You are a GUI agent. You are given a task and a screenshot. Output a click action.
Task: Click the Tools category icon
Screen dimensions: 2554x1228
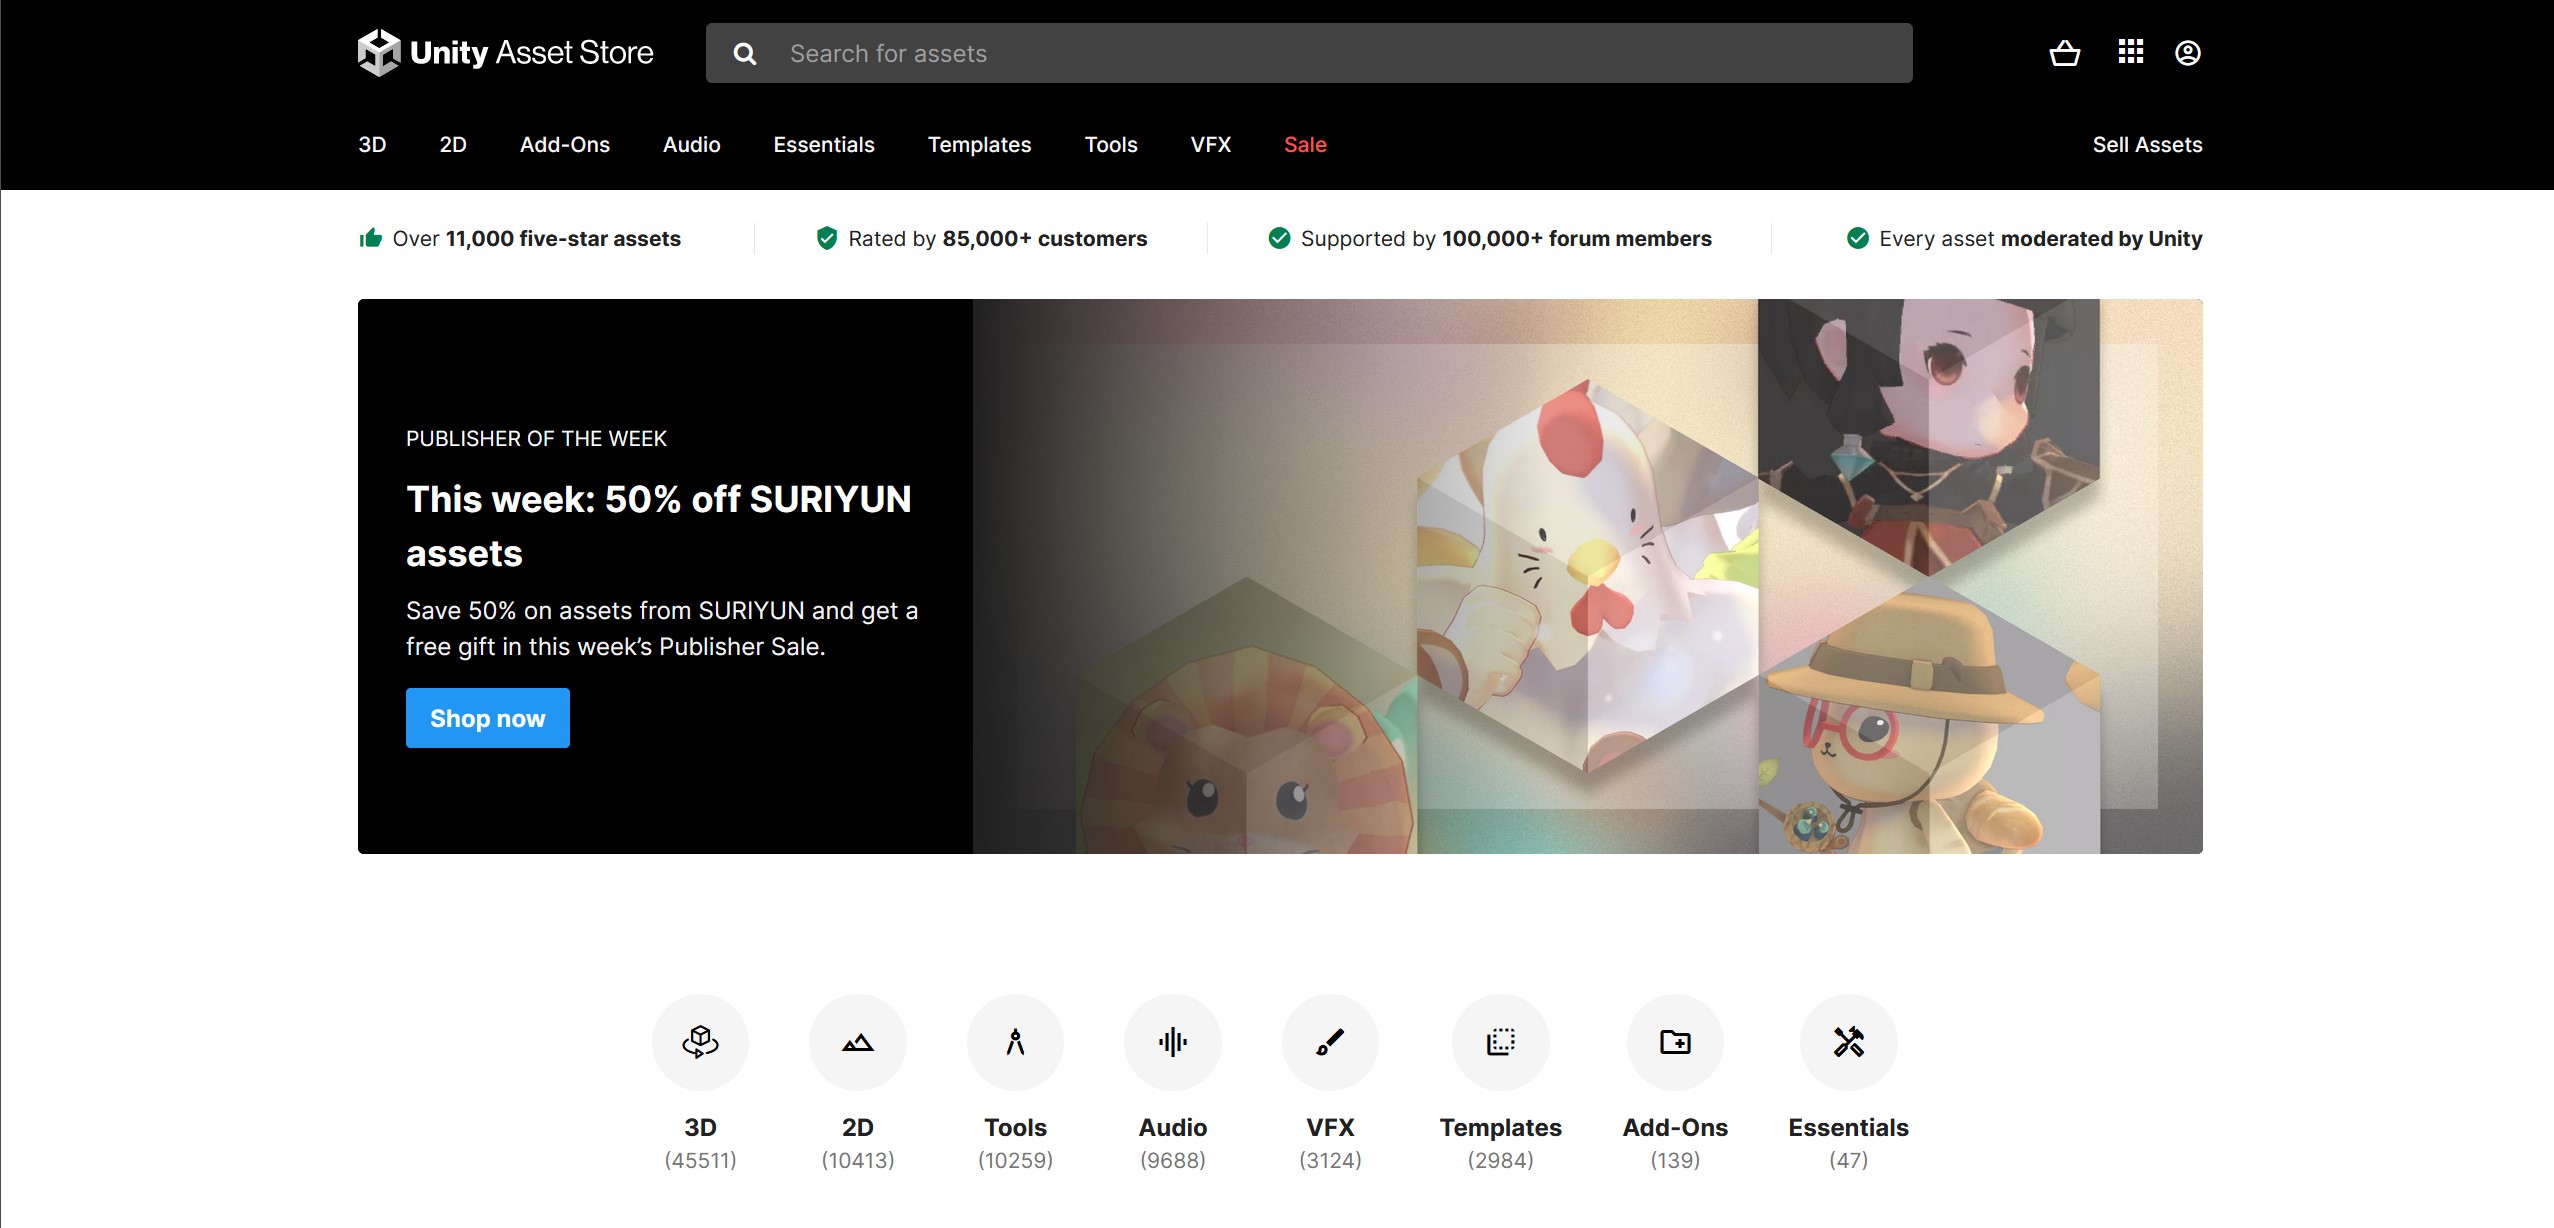click(x=1014, y=1042)
